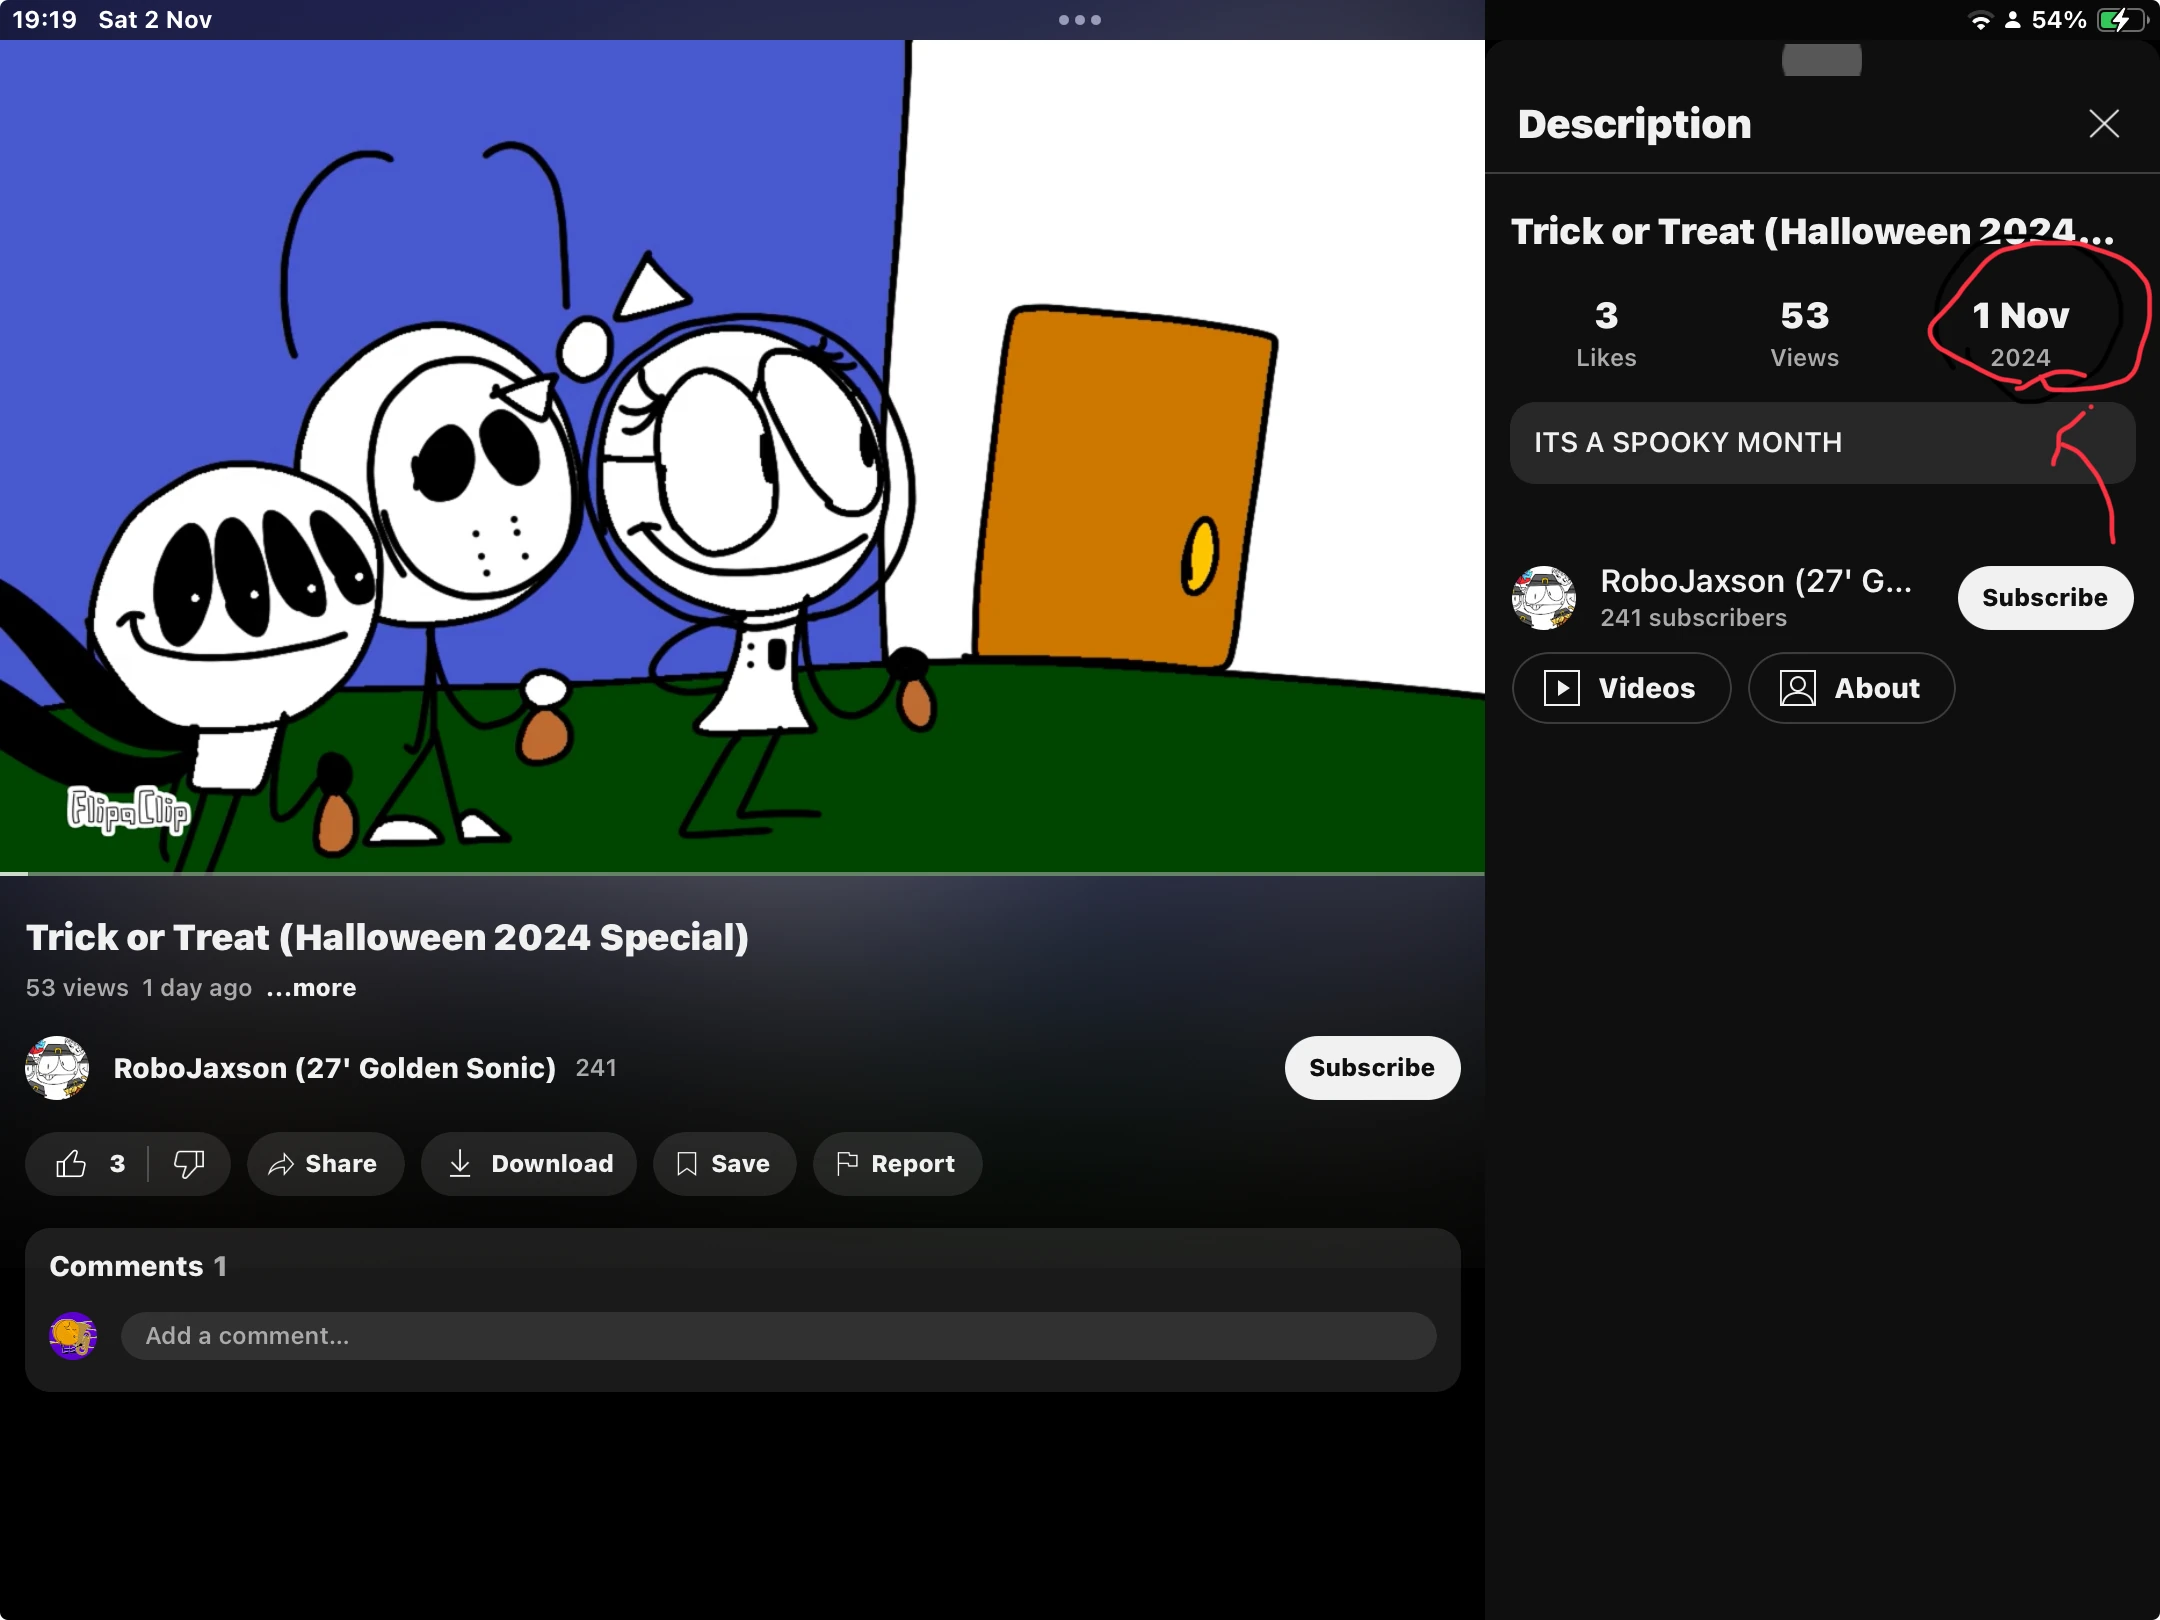Expand the Comments section header
The width and height of the screenshot is (2160, 1620).
pyautogui.click(x=138, y=1266)
